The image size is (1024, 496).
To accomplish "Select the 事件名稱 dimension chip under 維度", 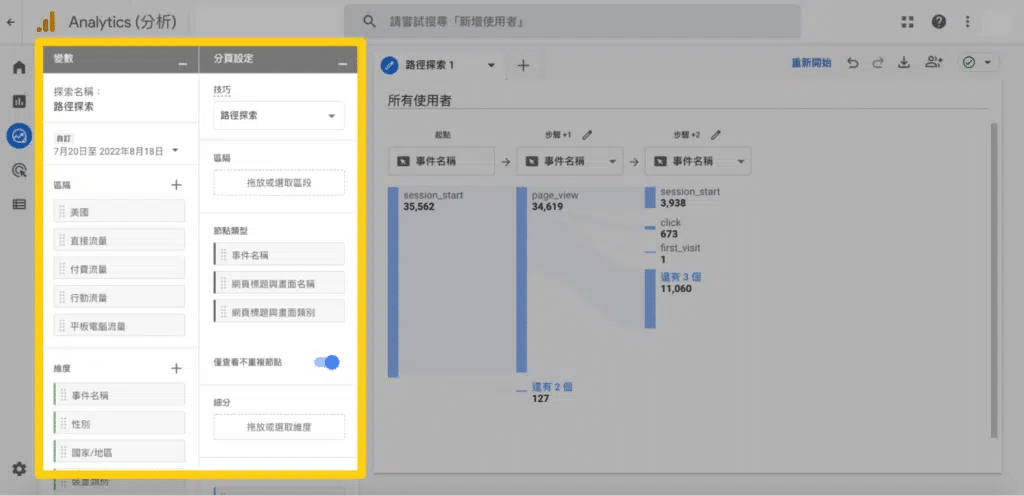I will coord(119,395).
